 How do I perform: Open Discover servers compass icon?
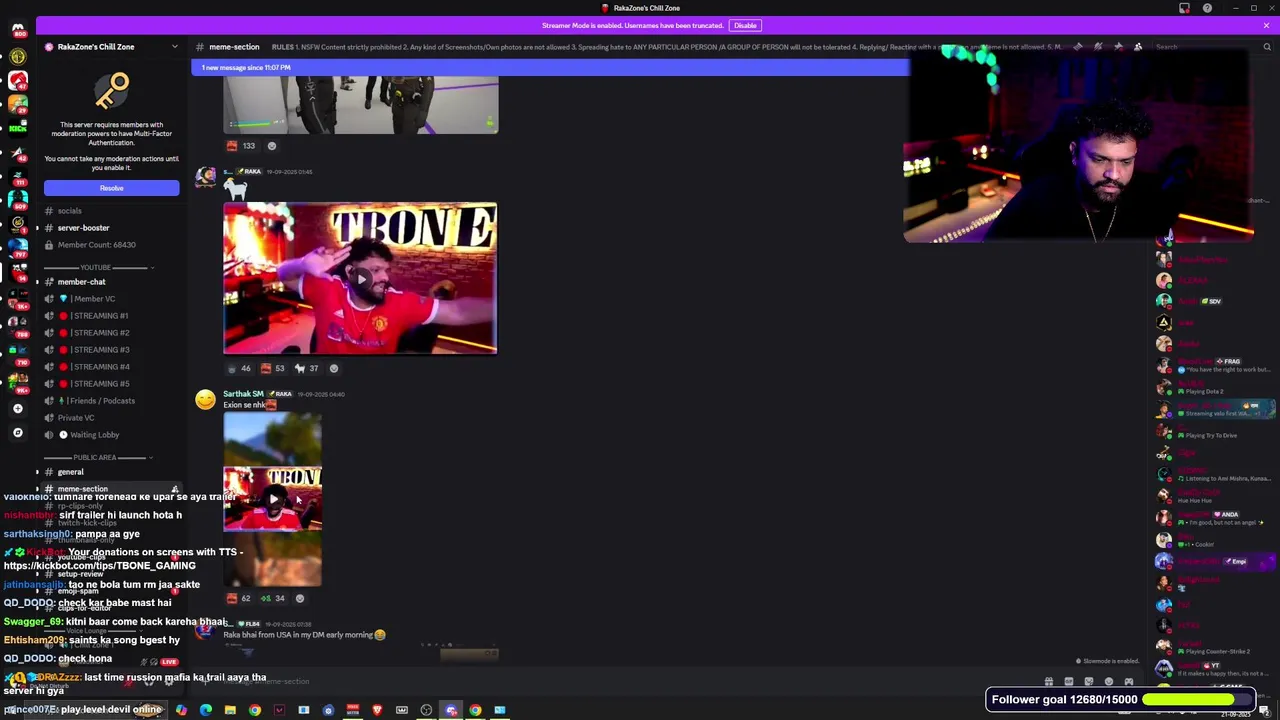pos(18,433)
